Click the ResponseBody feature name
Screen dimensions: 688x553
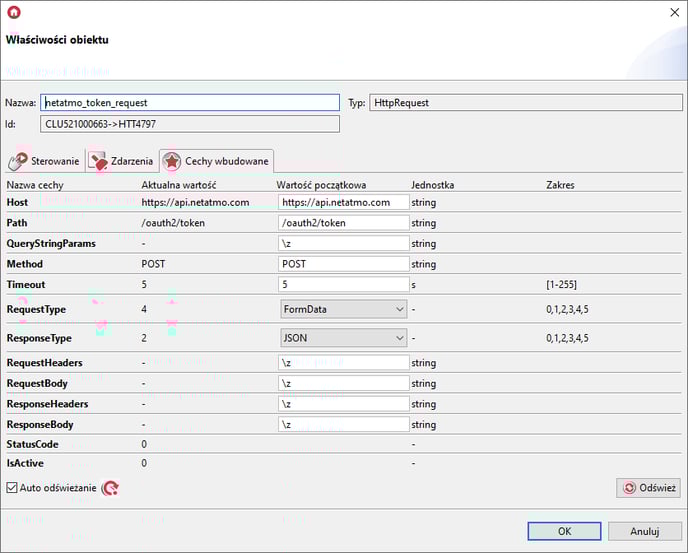tap(40, 425)
